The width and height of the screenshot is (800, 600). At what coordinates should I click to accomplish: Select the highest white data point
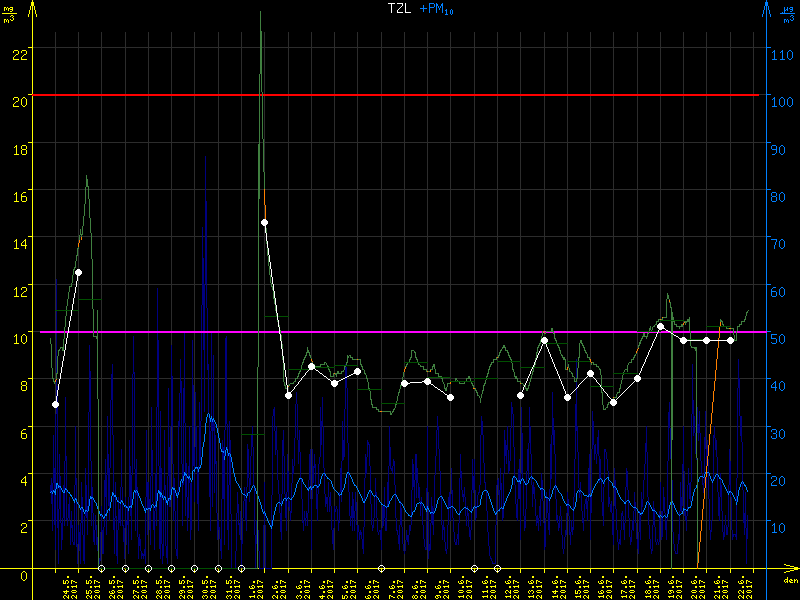pos(264,222)
